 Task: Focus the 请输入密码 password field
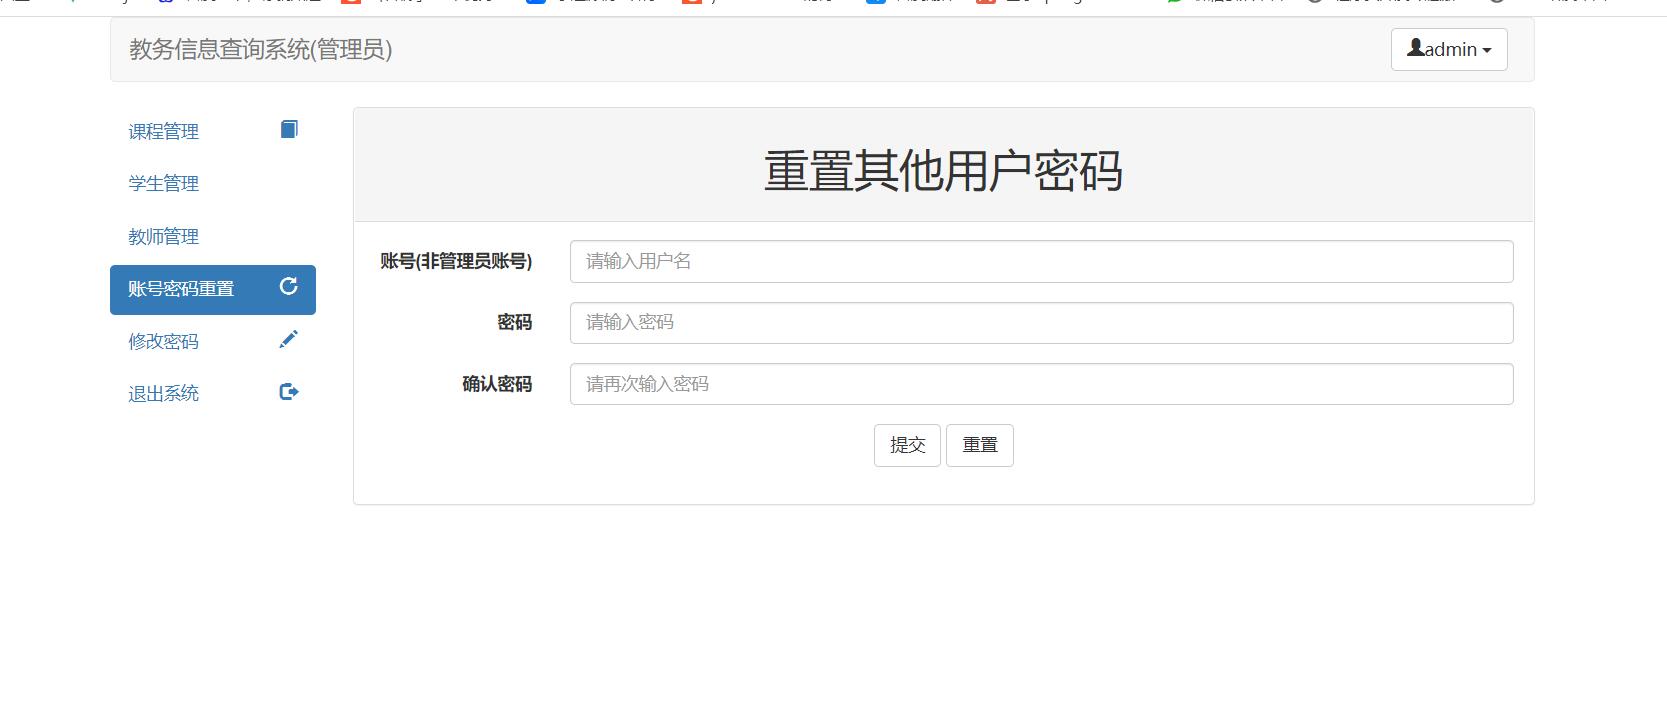(x=1041, y=323)
